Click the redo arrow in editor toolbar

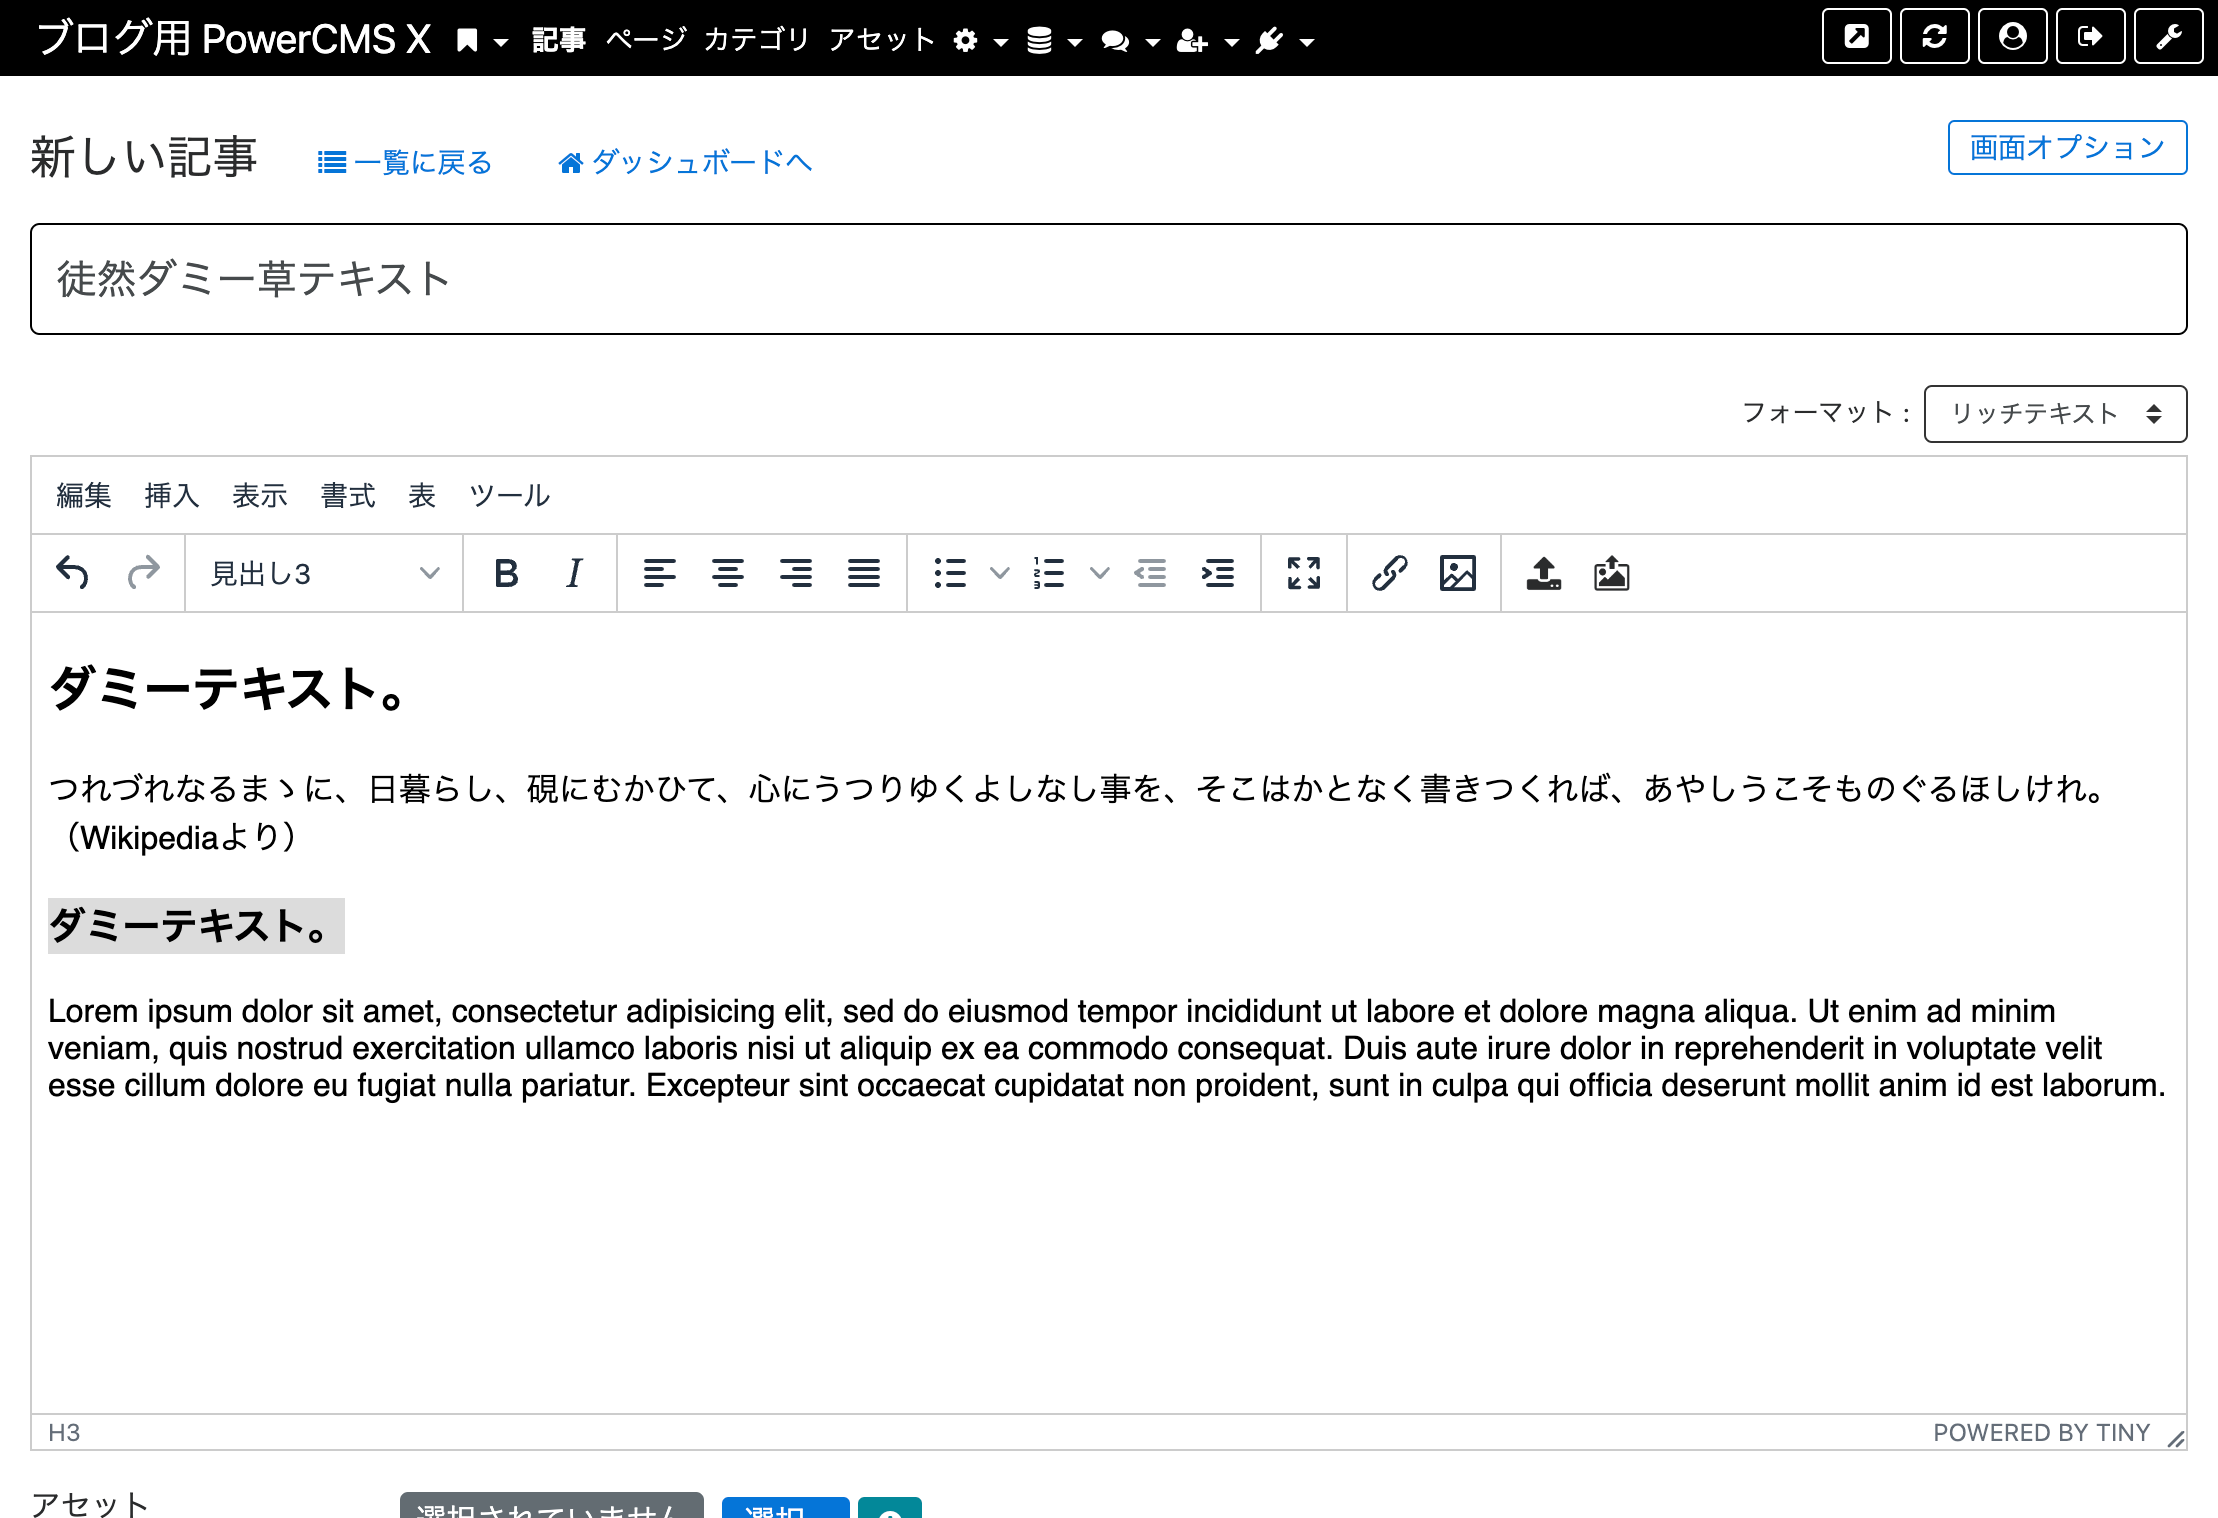click(143, 573)
